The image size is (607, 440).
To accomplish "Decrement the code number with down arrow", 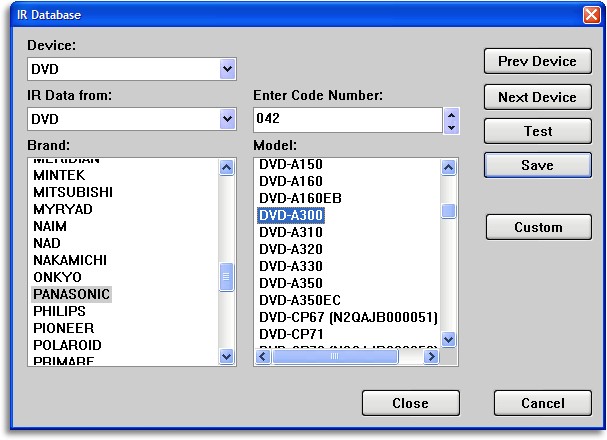I will click(451, 127).
